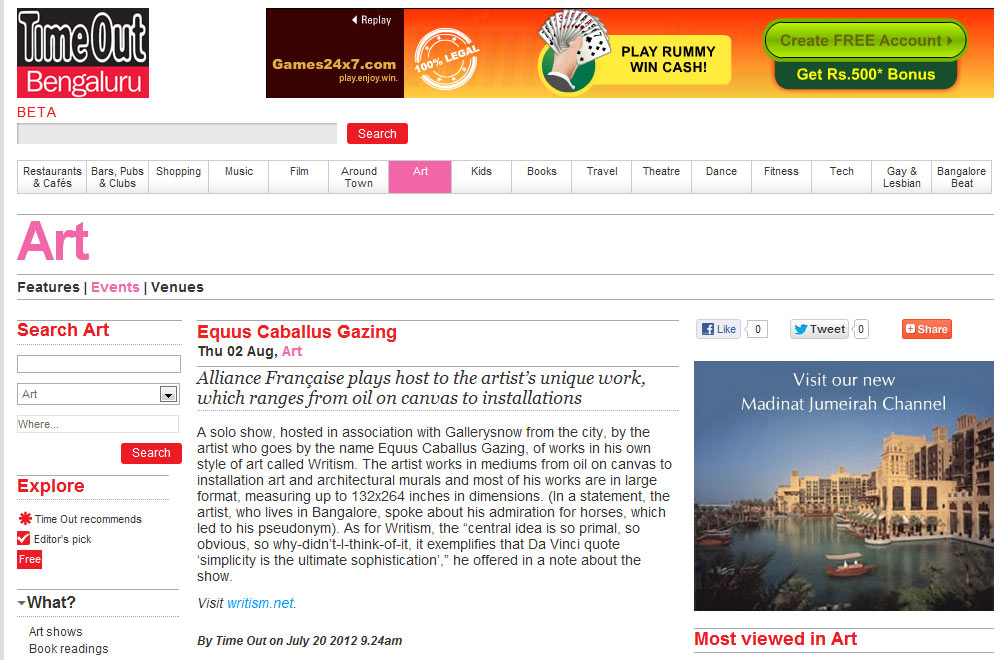The width and height of the screenshot is (1007, 660).
Task: Switch to the Theatre tab
Action: [x=661, y=172]
